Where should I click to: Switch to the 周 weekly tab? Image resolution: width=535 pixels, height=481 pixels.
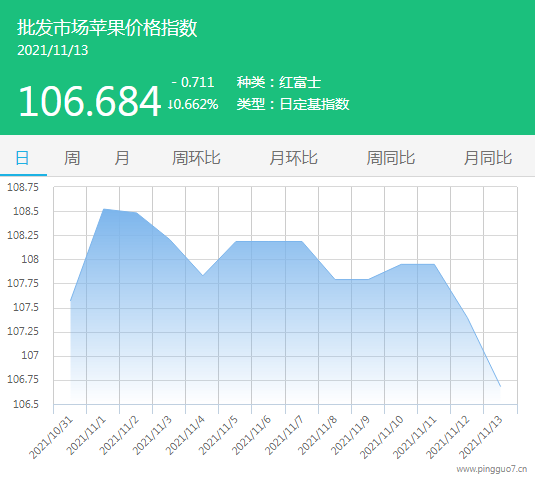tap(72, 158)
